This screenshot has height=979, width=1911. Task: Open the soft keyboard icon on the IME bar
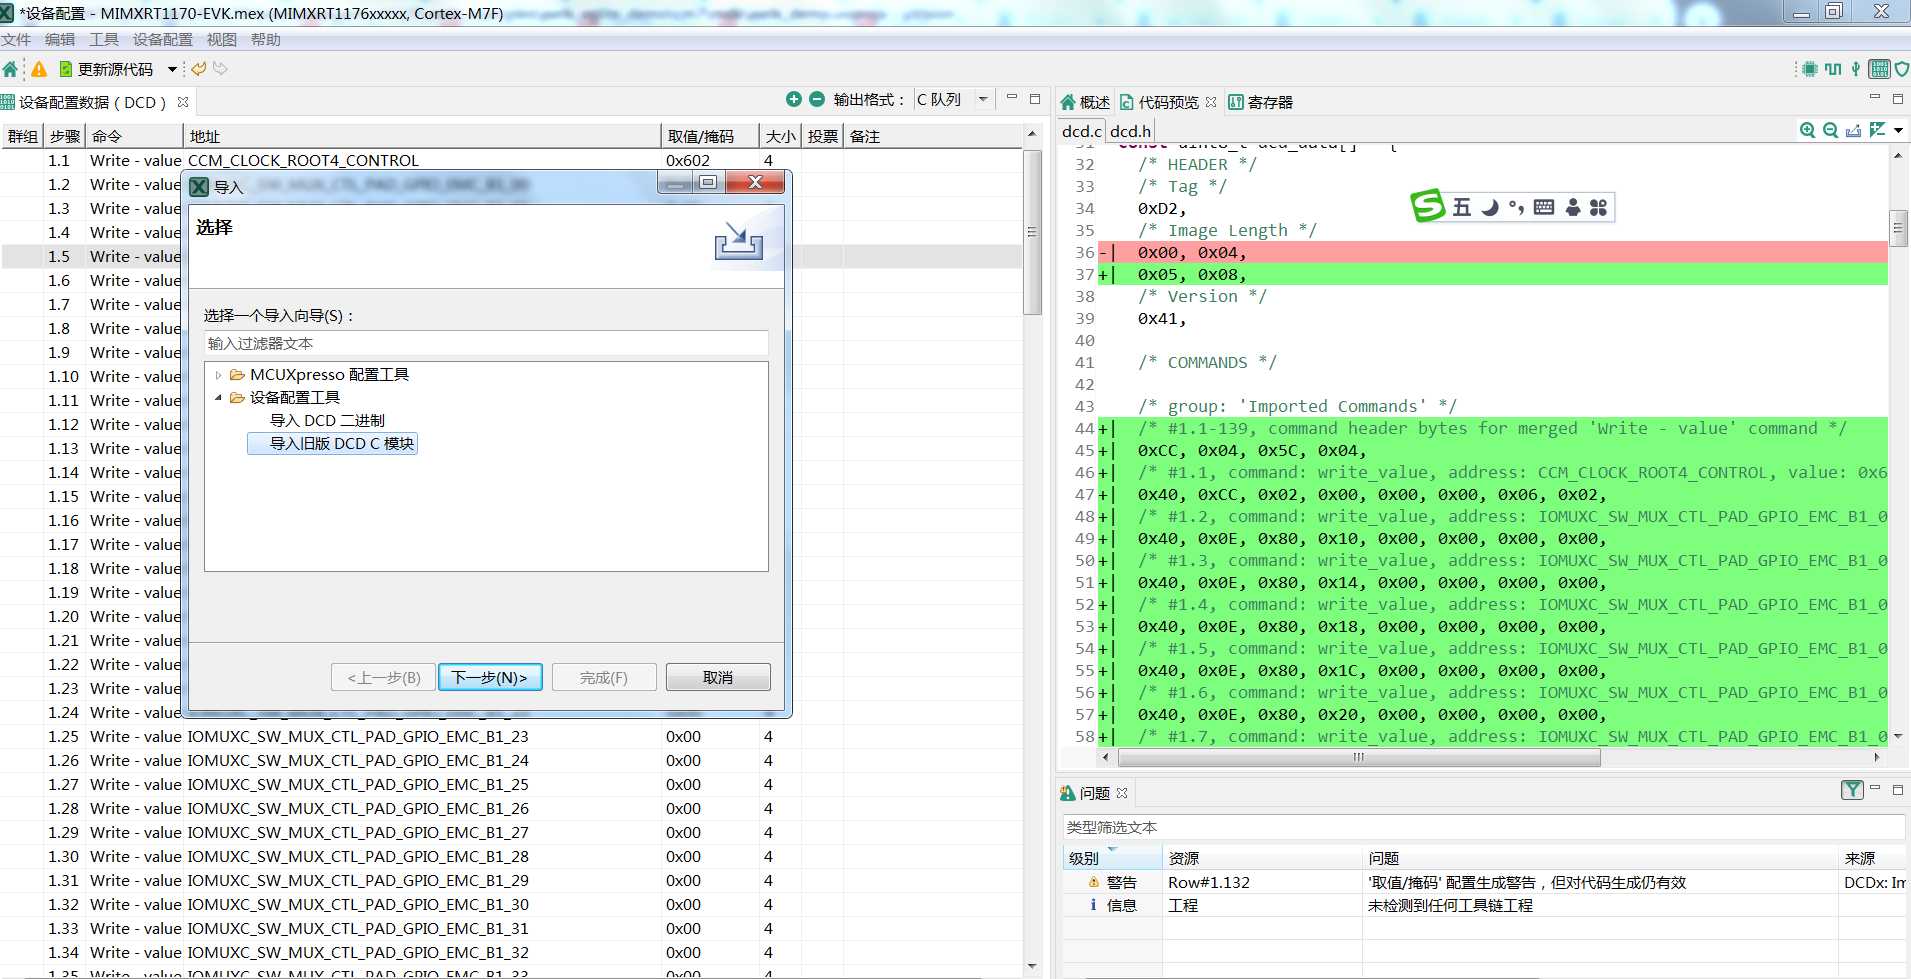1544,207
